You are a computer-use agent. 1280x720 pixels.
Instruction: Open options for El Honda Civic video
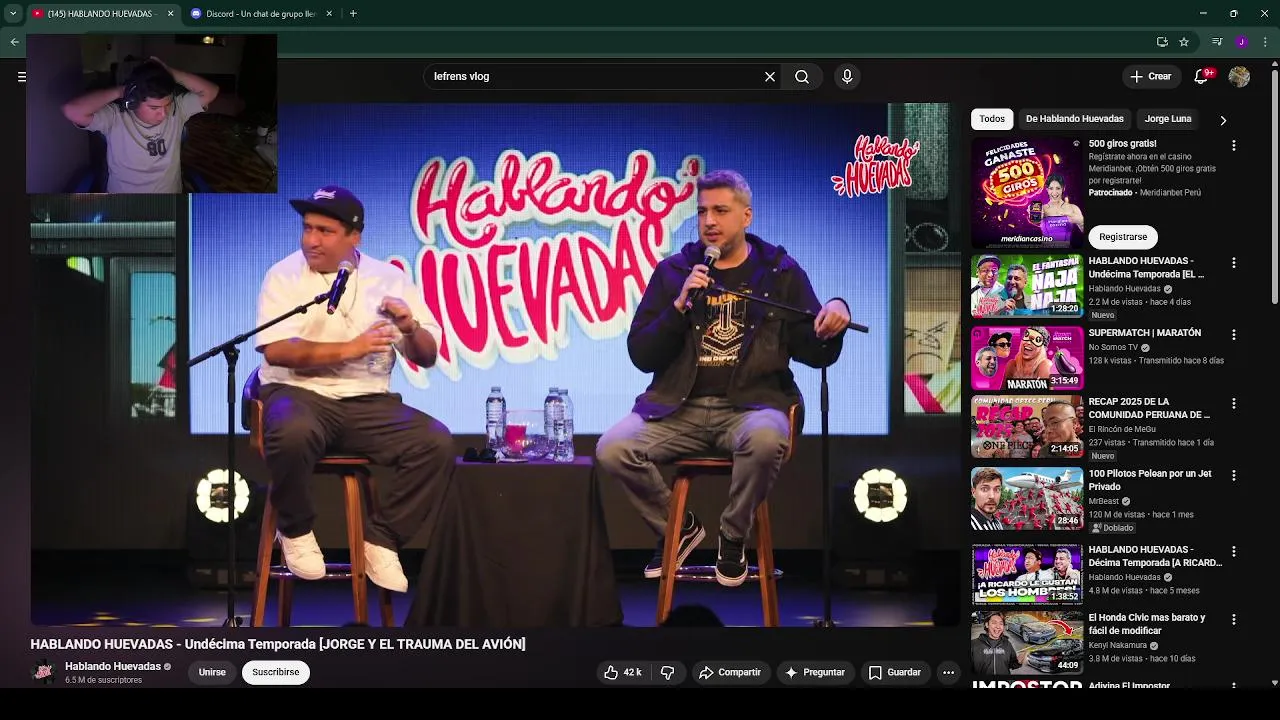click(1233, 620)
